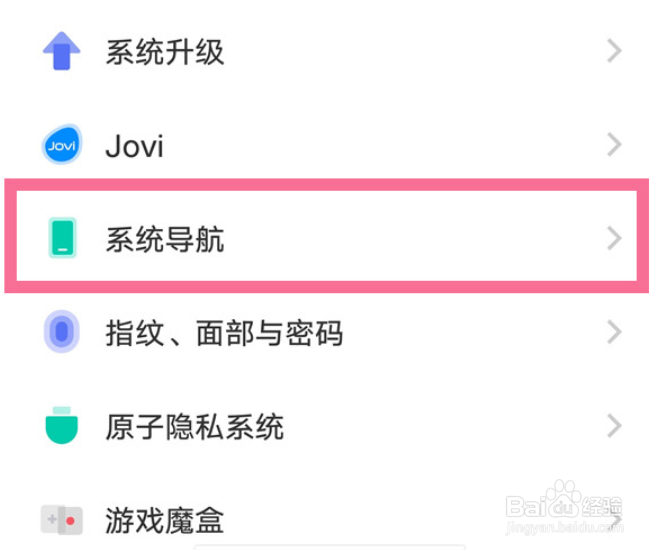Expand Jovi settings using right chevron
The height and width of the screenshot is (550, 659).
point(615,145)
